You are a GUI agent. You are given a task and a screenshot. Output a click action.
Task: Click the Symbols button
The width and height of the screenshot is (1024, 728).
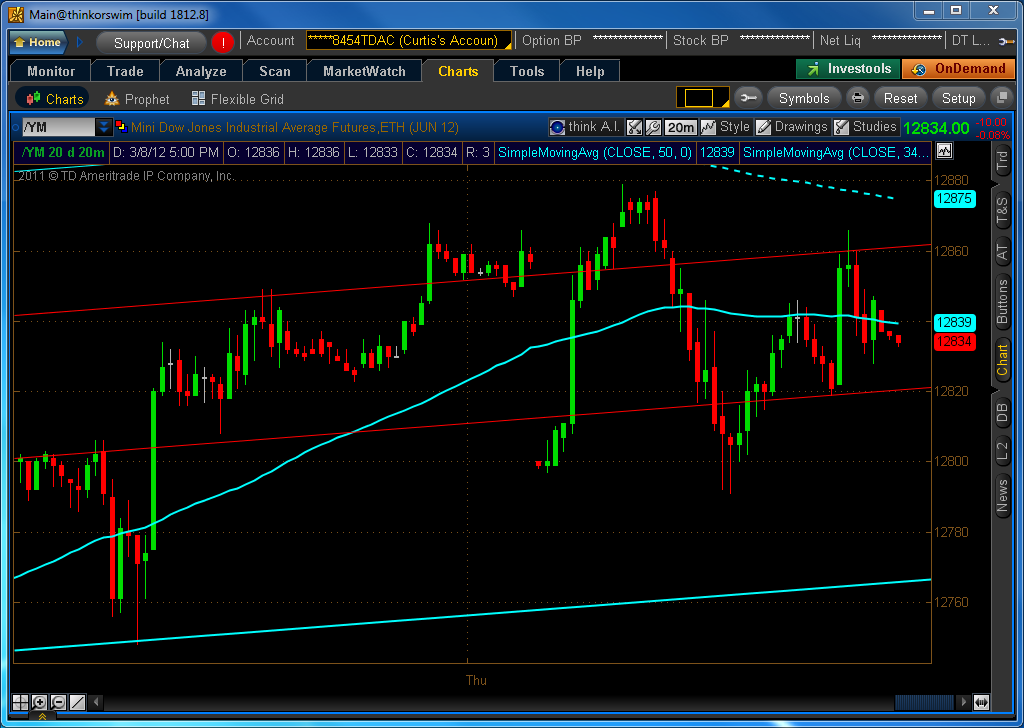[804, 98]
